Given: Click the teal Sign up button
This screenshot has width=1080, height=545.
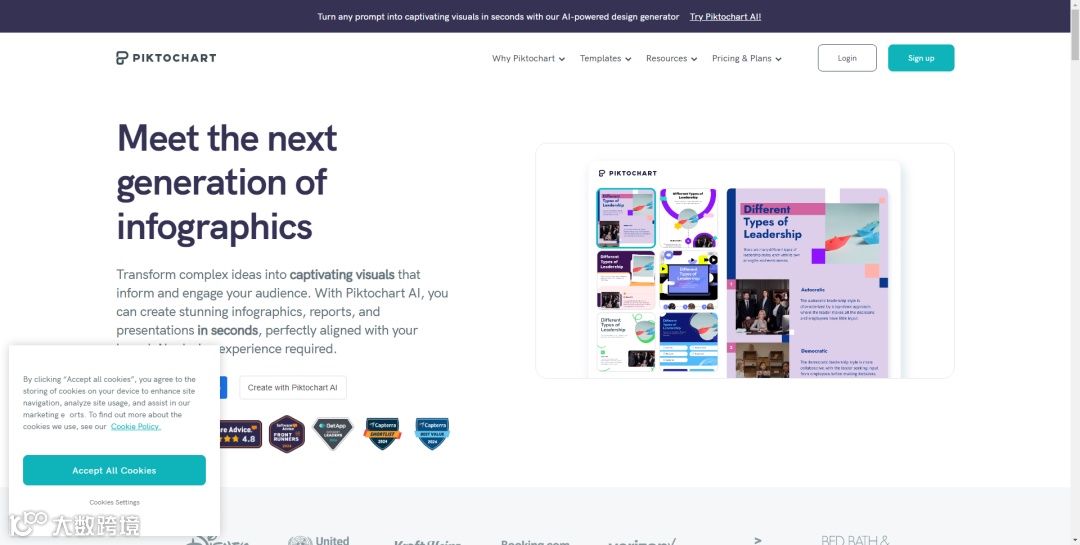Looking at the screenshot, I should tap(921, 58).
